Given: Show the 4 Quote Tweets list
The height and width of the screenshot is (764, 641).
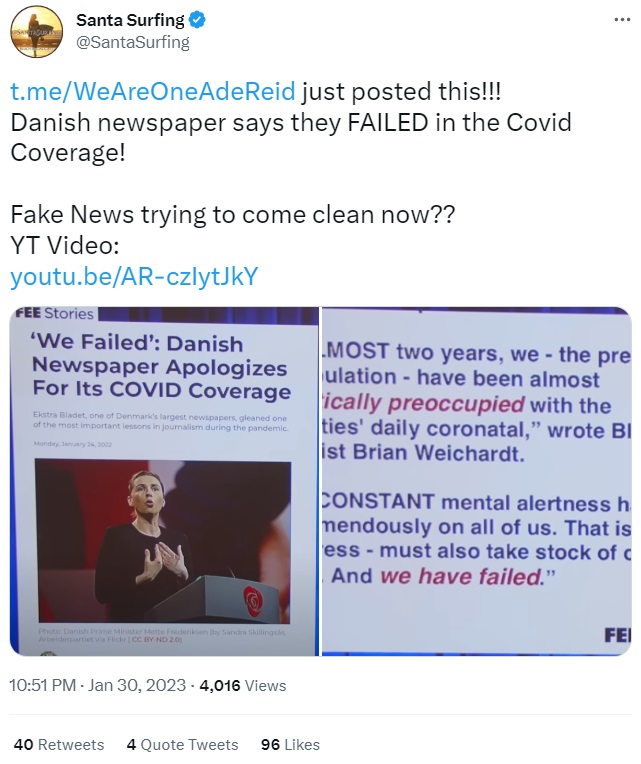Looking at the screenshot, I should [x=182, y=745].
